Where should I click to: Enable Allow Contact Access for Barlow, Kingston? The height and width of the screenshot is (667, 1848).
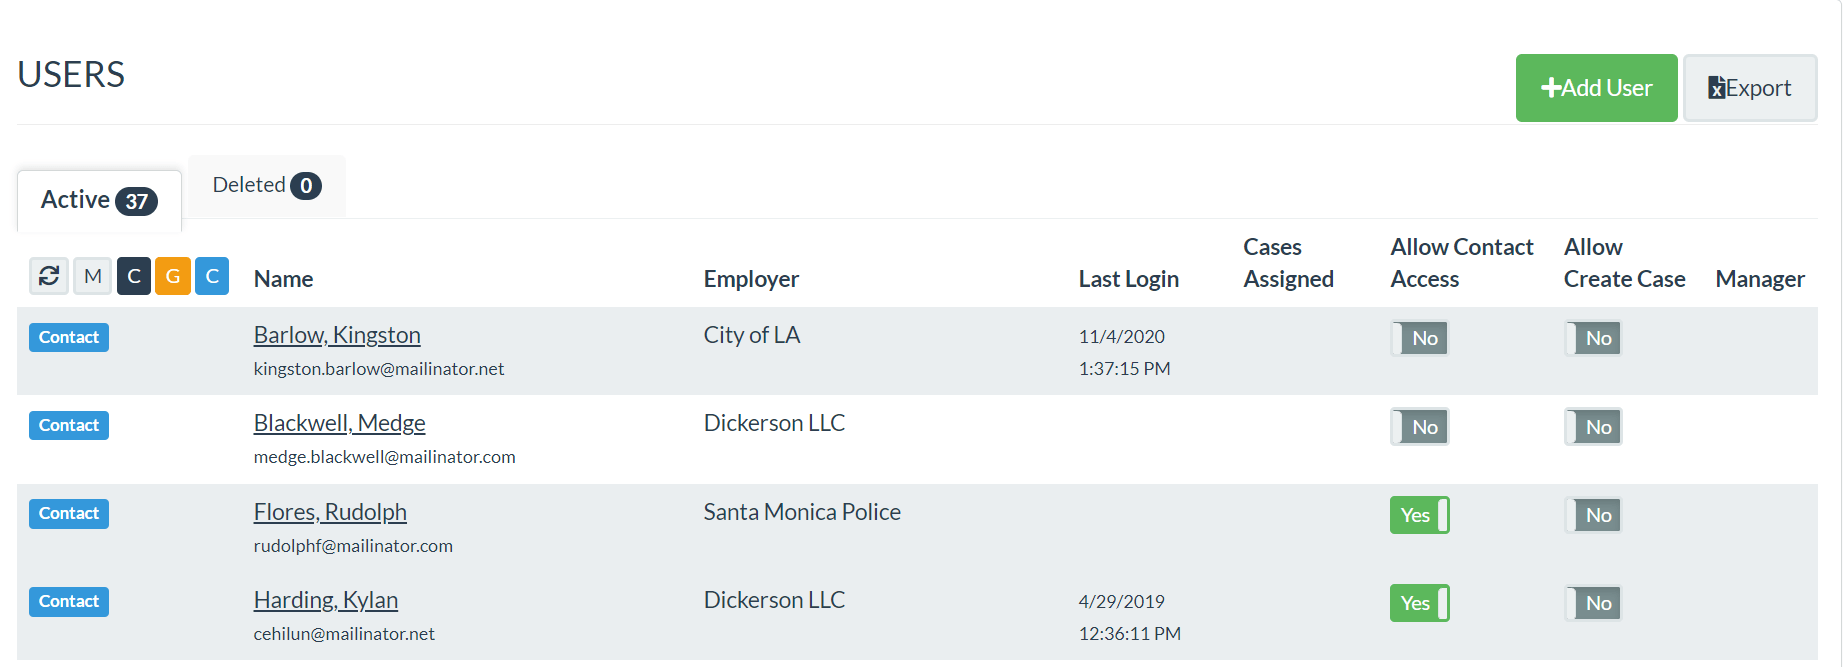[x=1419, y=338]
